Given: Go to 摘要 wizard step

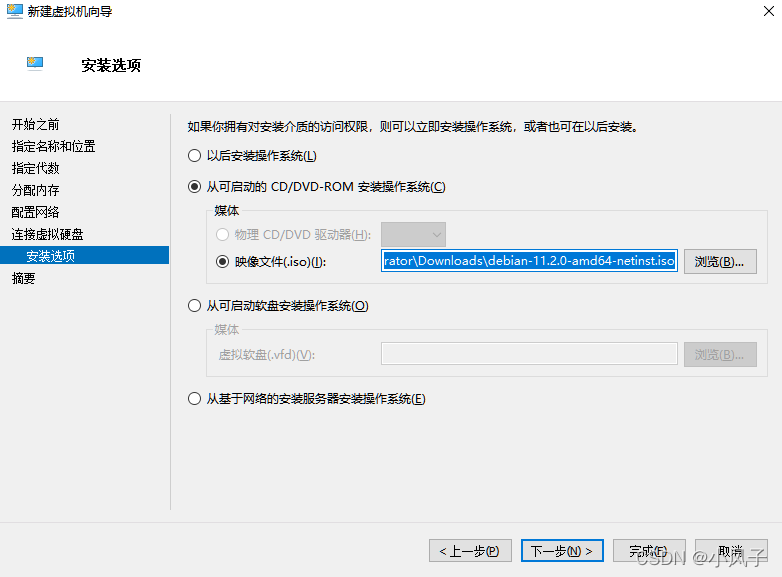Looking at the screenshot, I should coord(23,278).
